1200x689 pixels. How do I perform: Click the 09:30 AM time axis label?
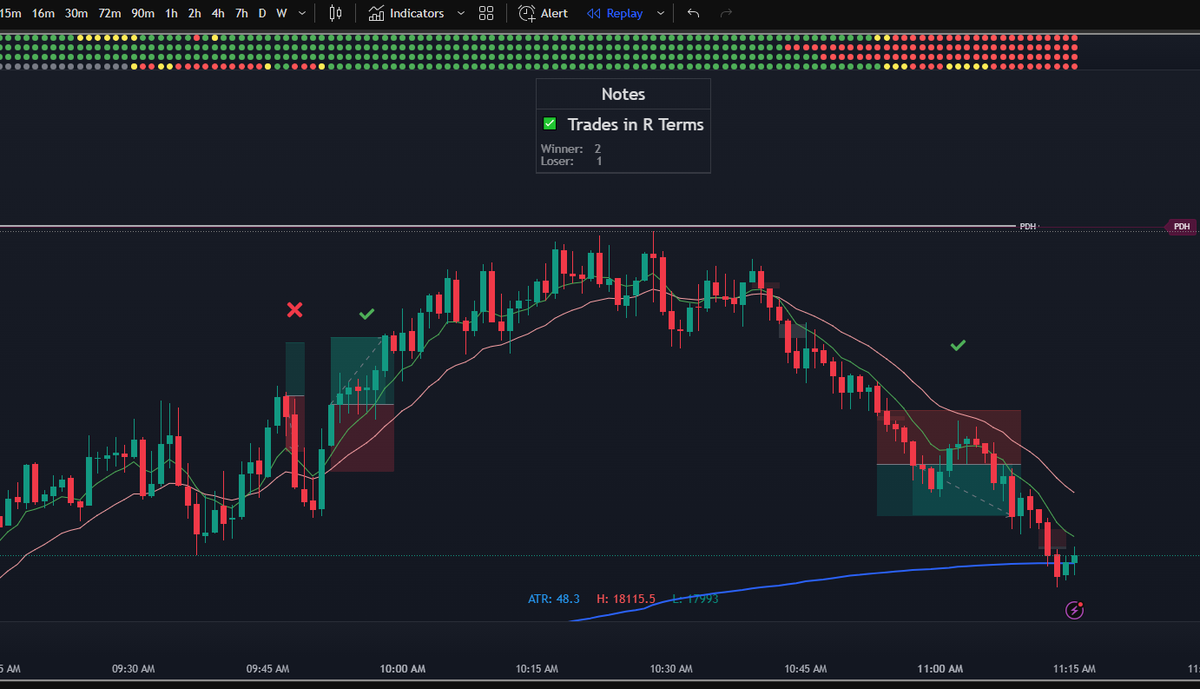point(132,668)
